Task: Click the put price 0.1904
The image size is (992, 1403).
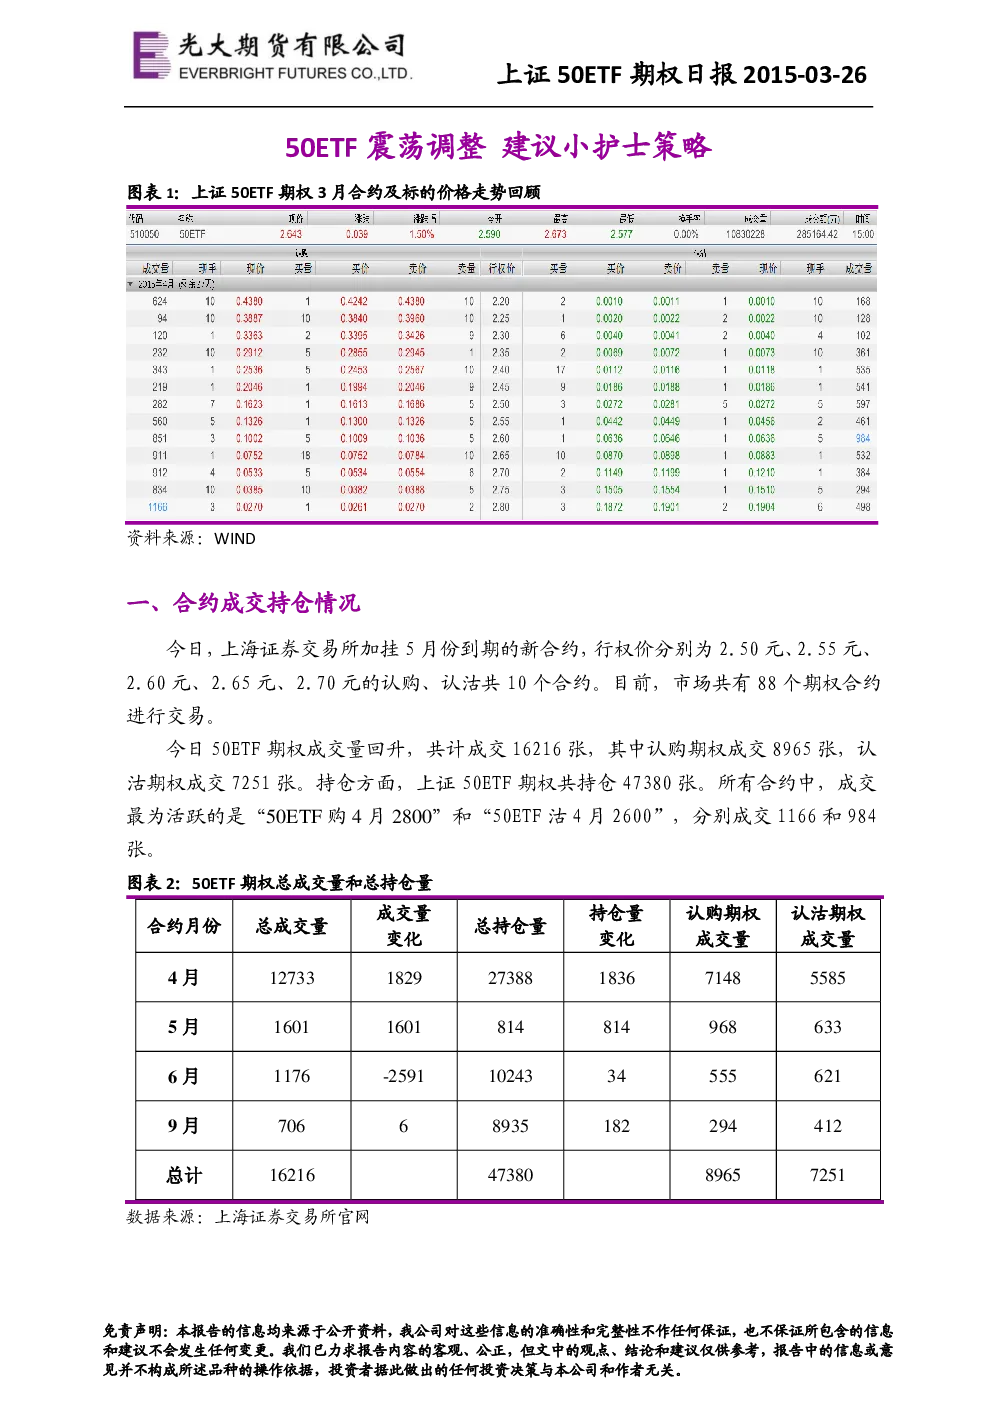Action: click(761, 507)
